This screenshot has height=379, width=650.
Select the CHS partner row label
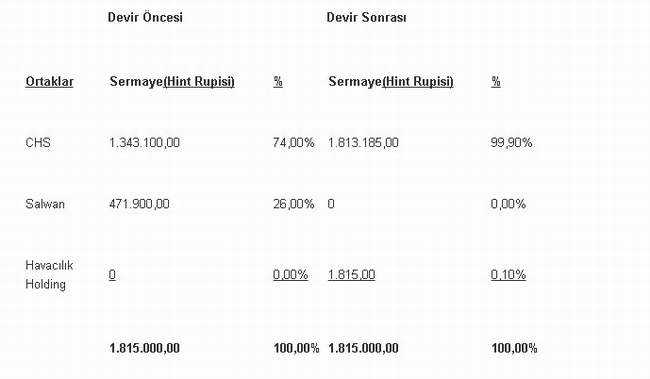pos(38,143)
